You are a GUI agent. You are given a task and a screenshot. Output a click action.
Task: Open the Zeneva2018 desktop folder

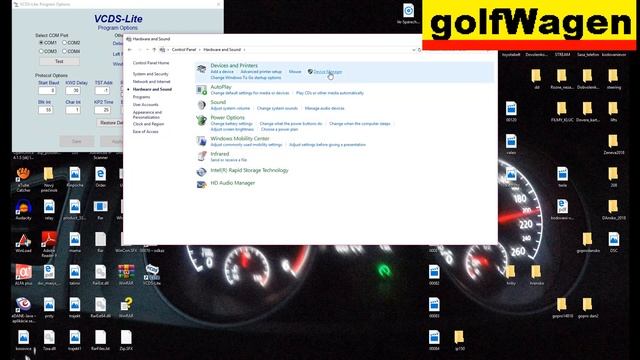613,141
